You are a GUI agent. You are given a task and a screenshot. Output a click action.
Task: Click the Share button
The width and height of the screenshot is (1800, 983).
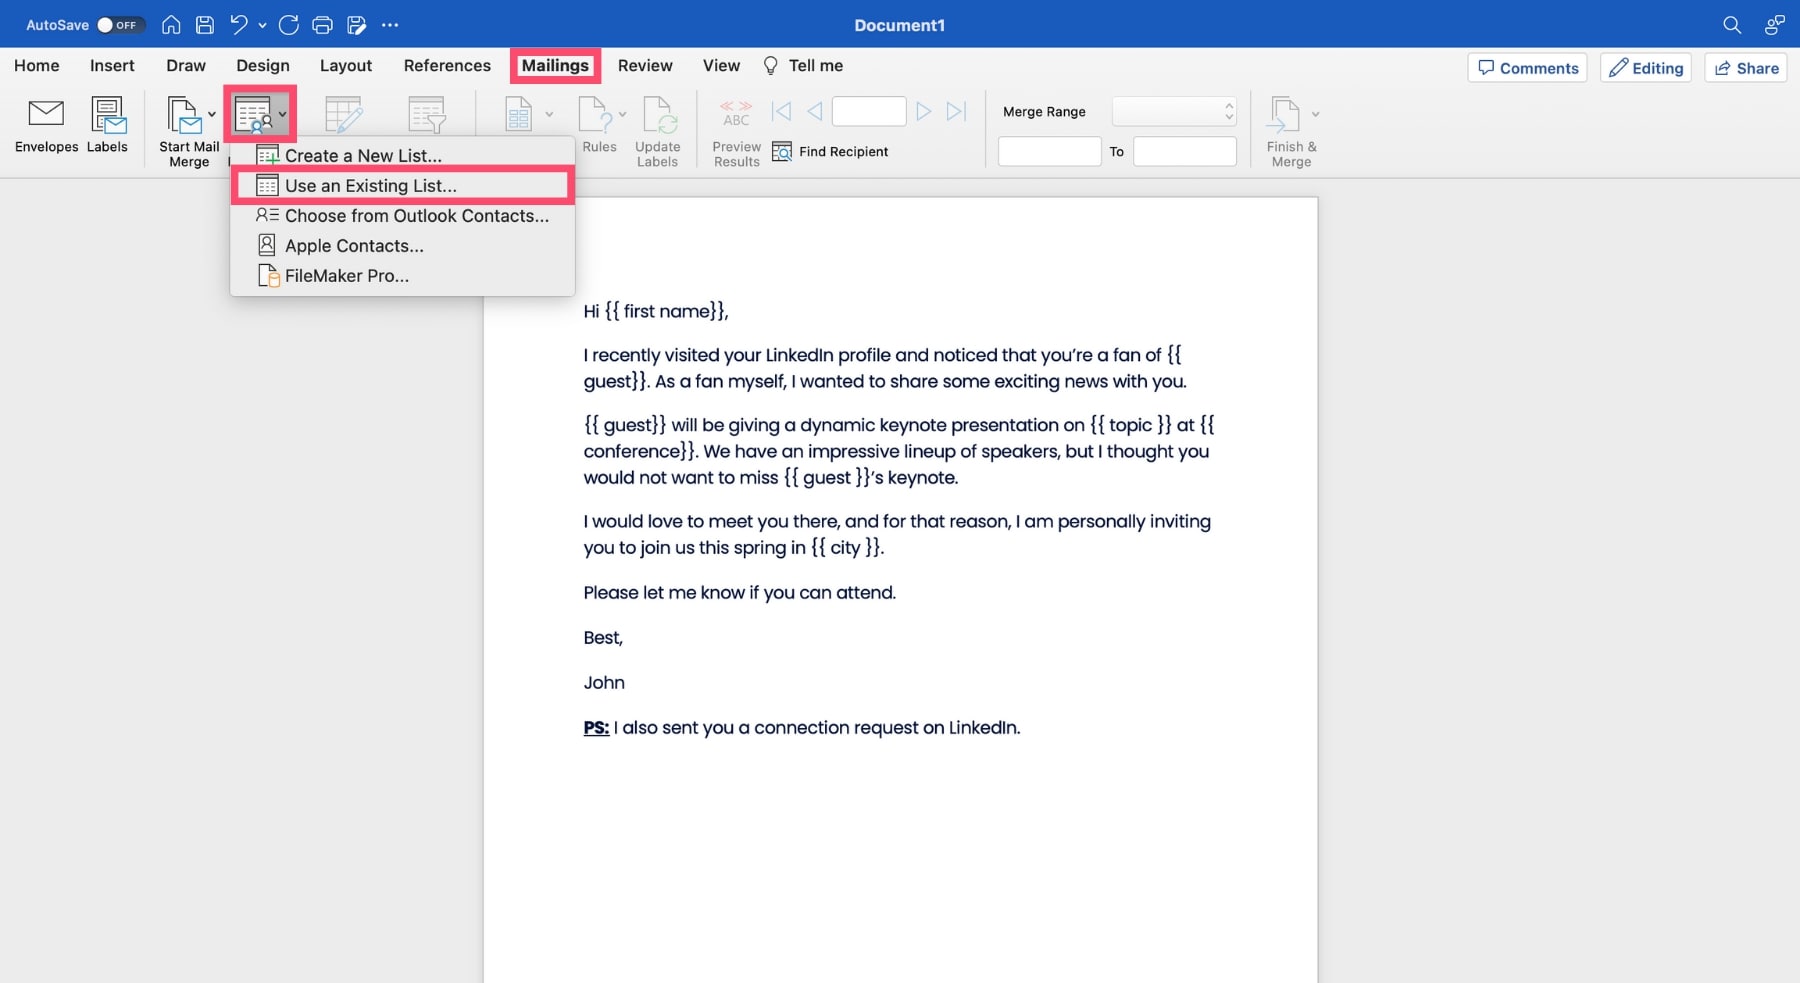(1746, 68)
